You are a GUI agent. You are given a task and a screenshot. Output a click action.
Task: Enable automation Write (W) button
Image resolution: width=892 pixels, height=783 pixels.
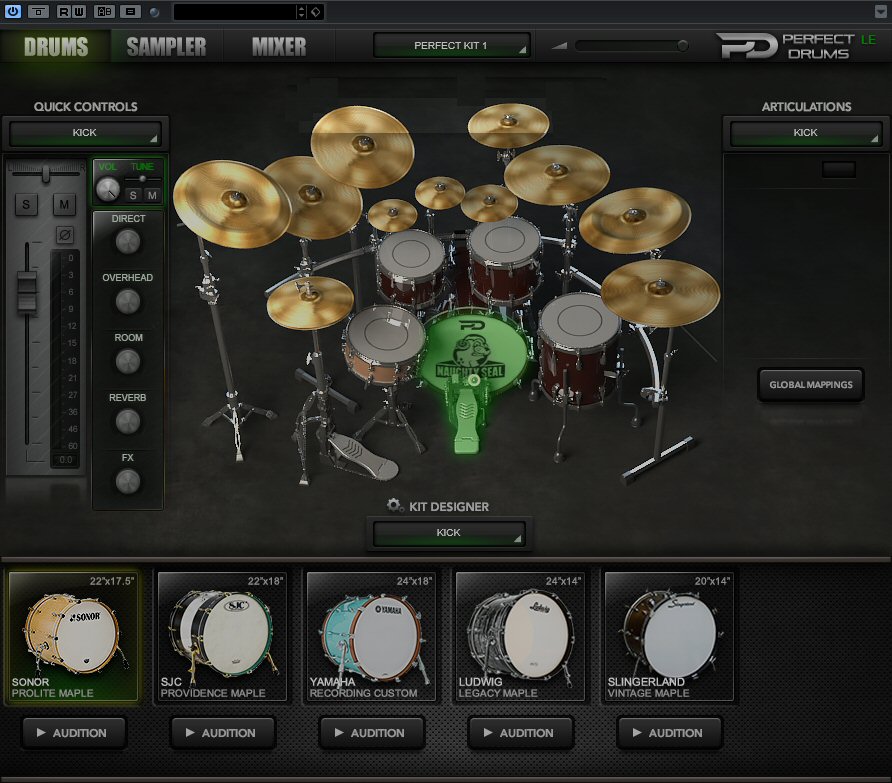coord(79,11)
